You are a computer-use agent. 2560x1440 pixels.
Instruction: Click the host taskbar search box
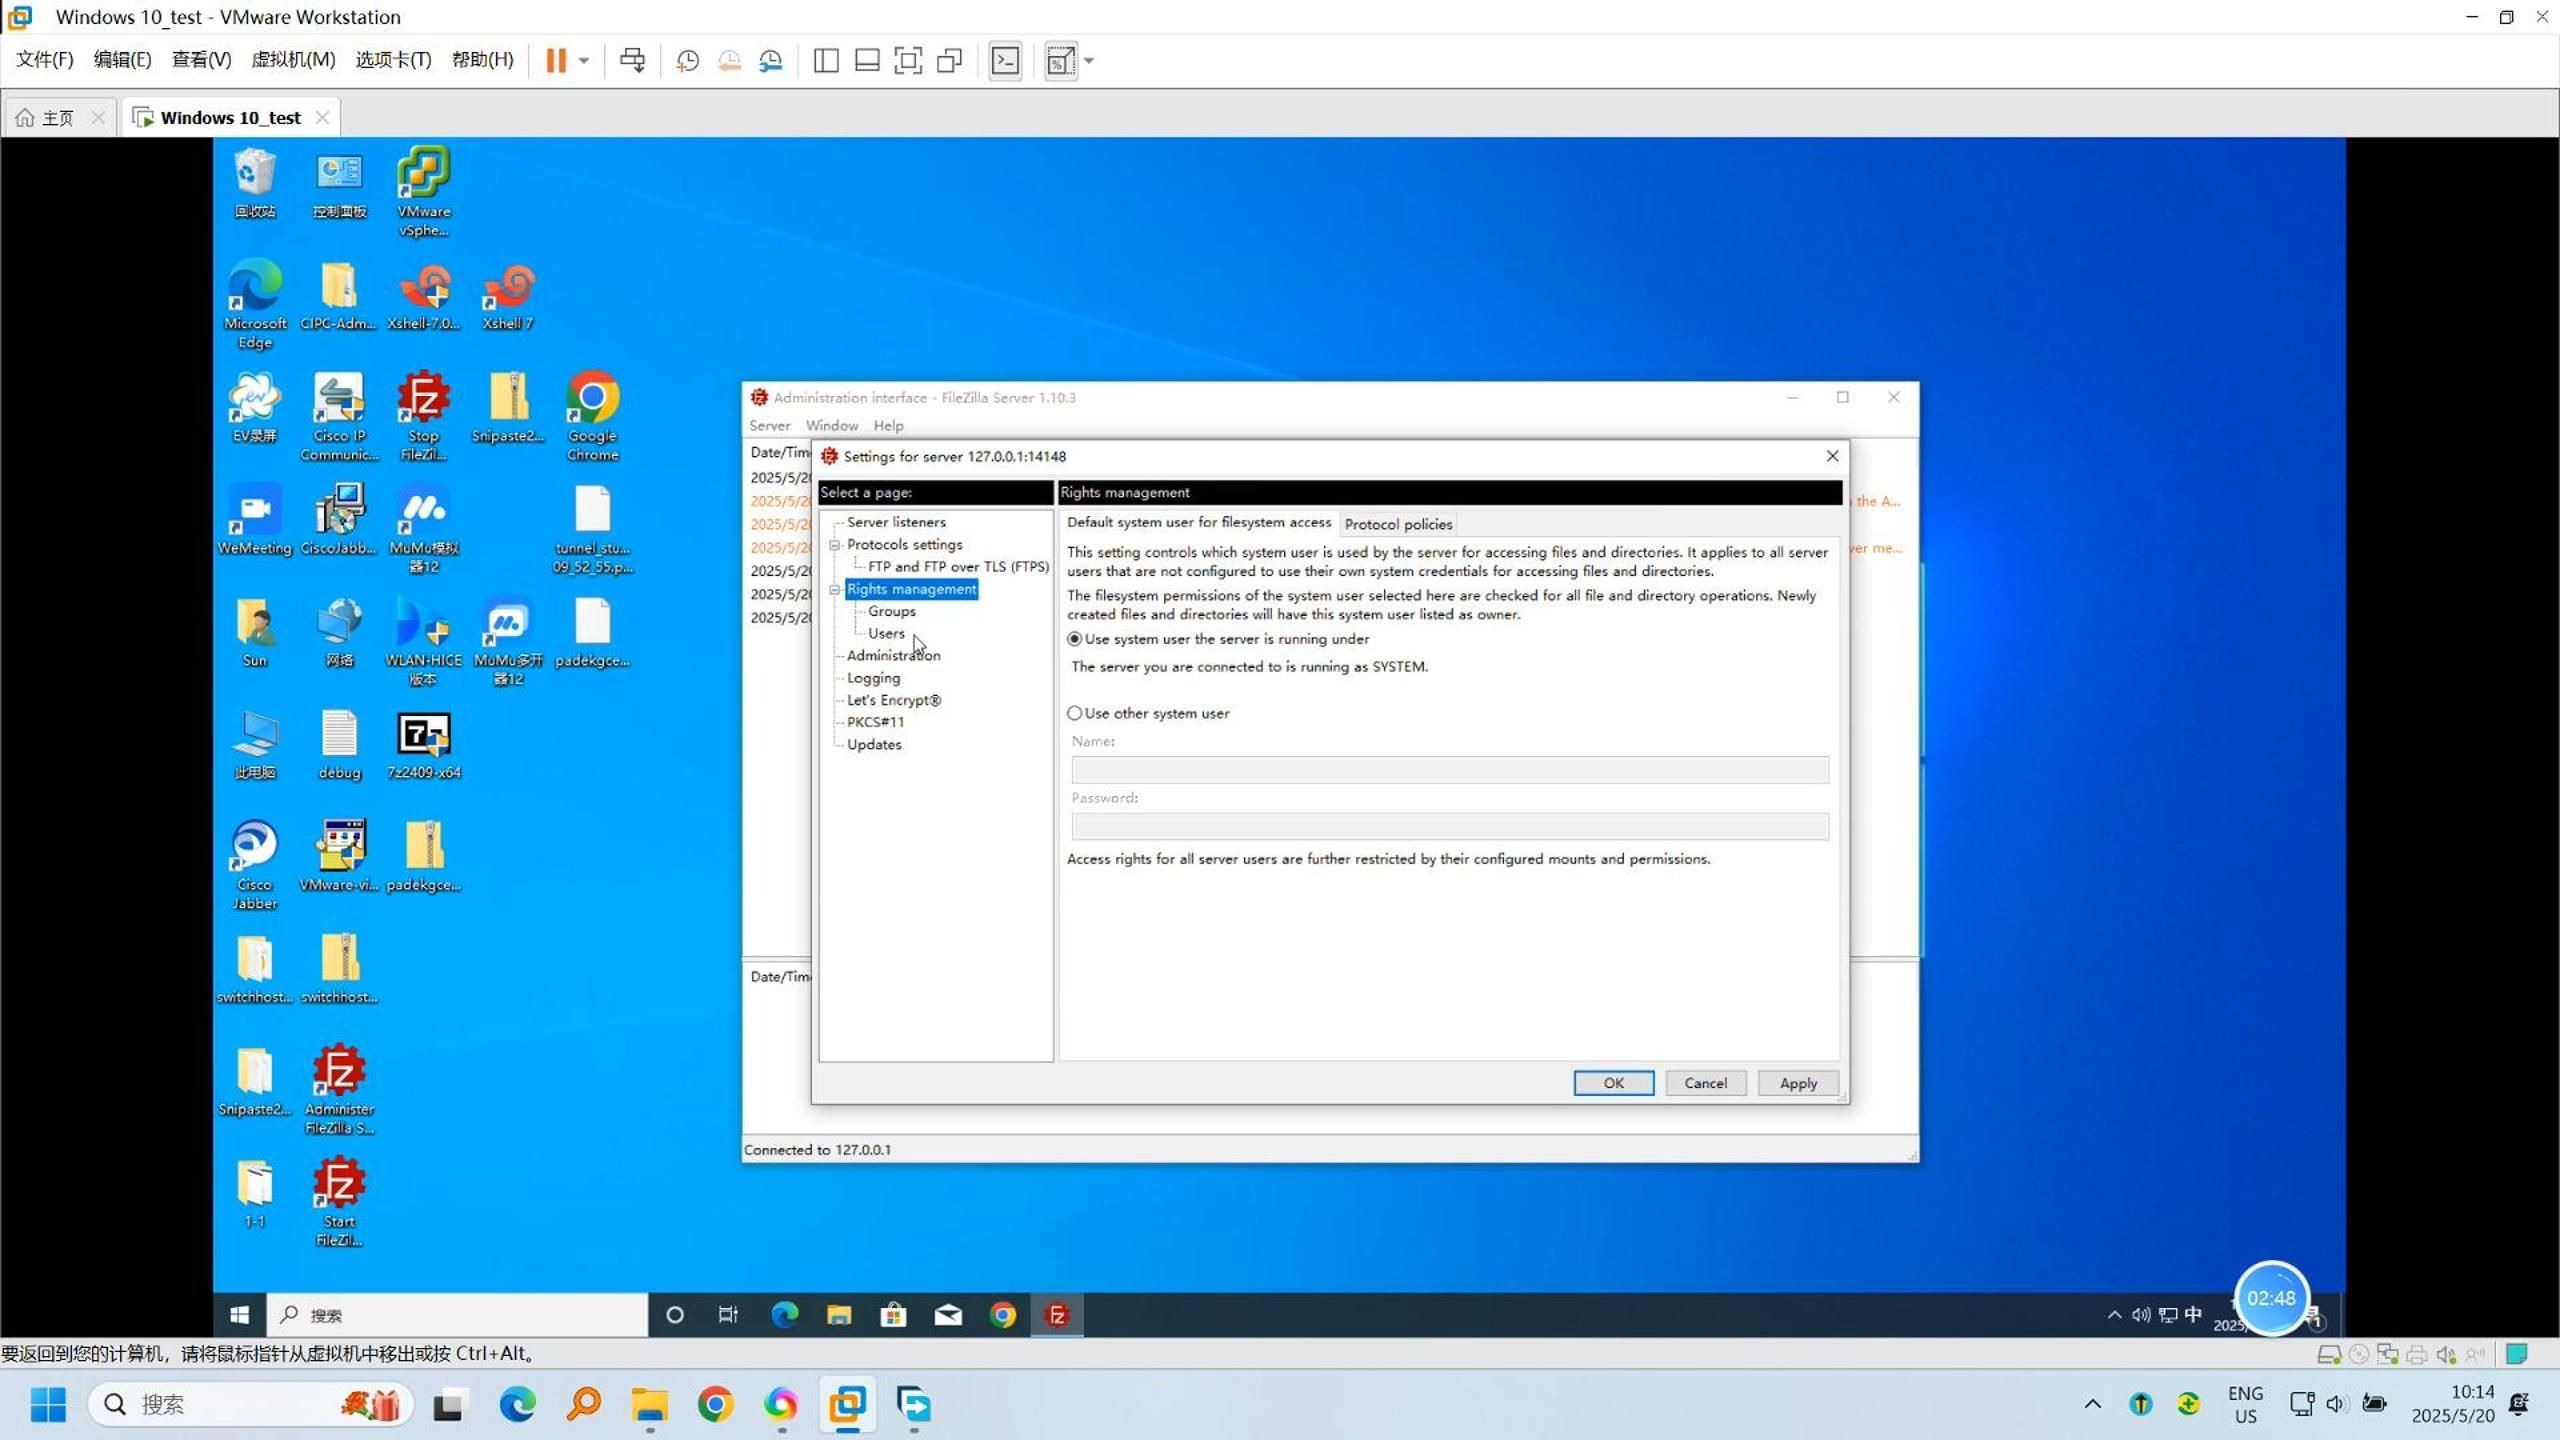click(x=250, y=1404)
